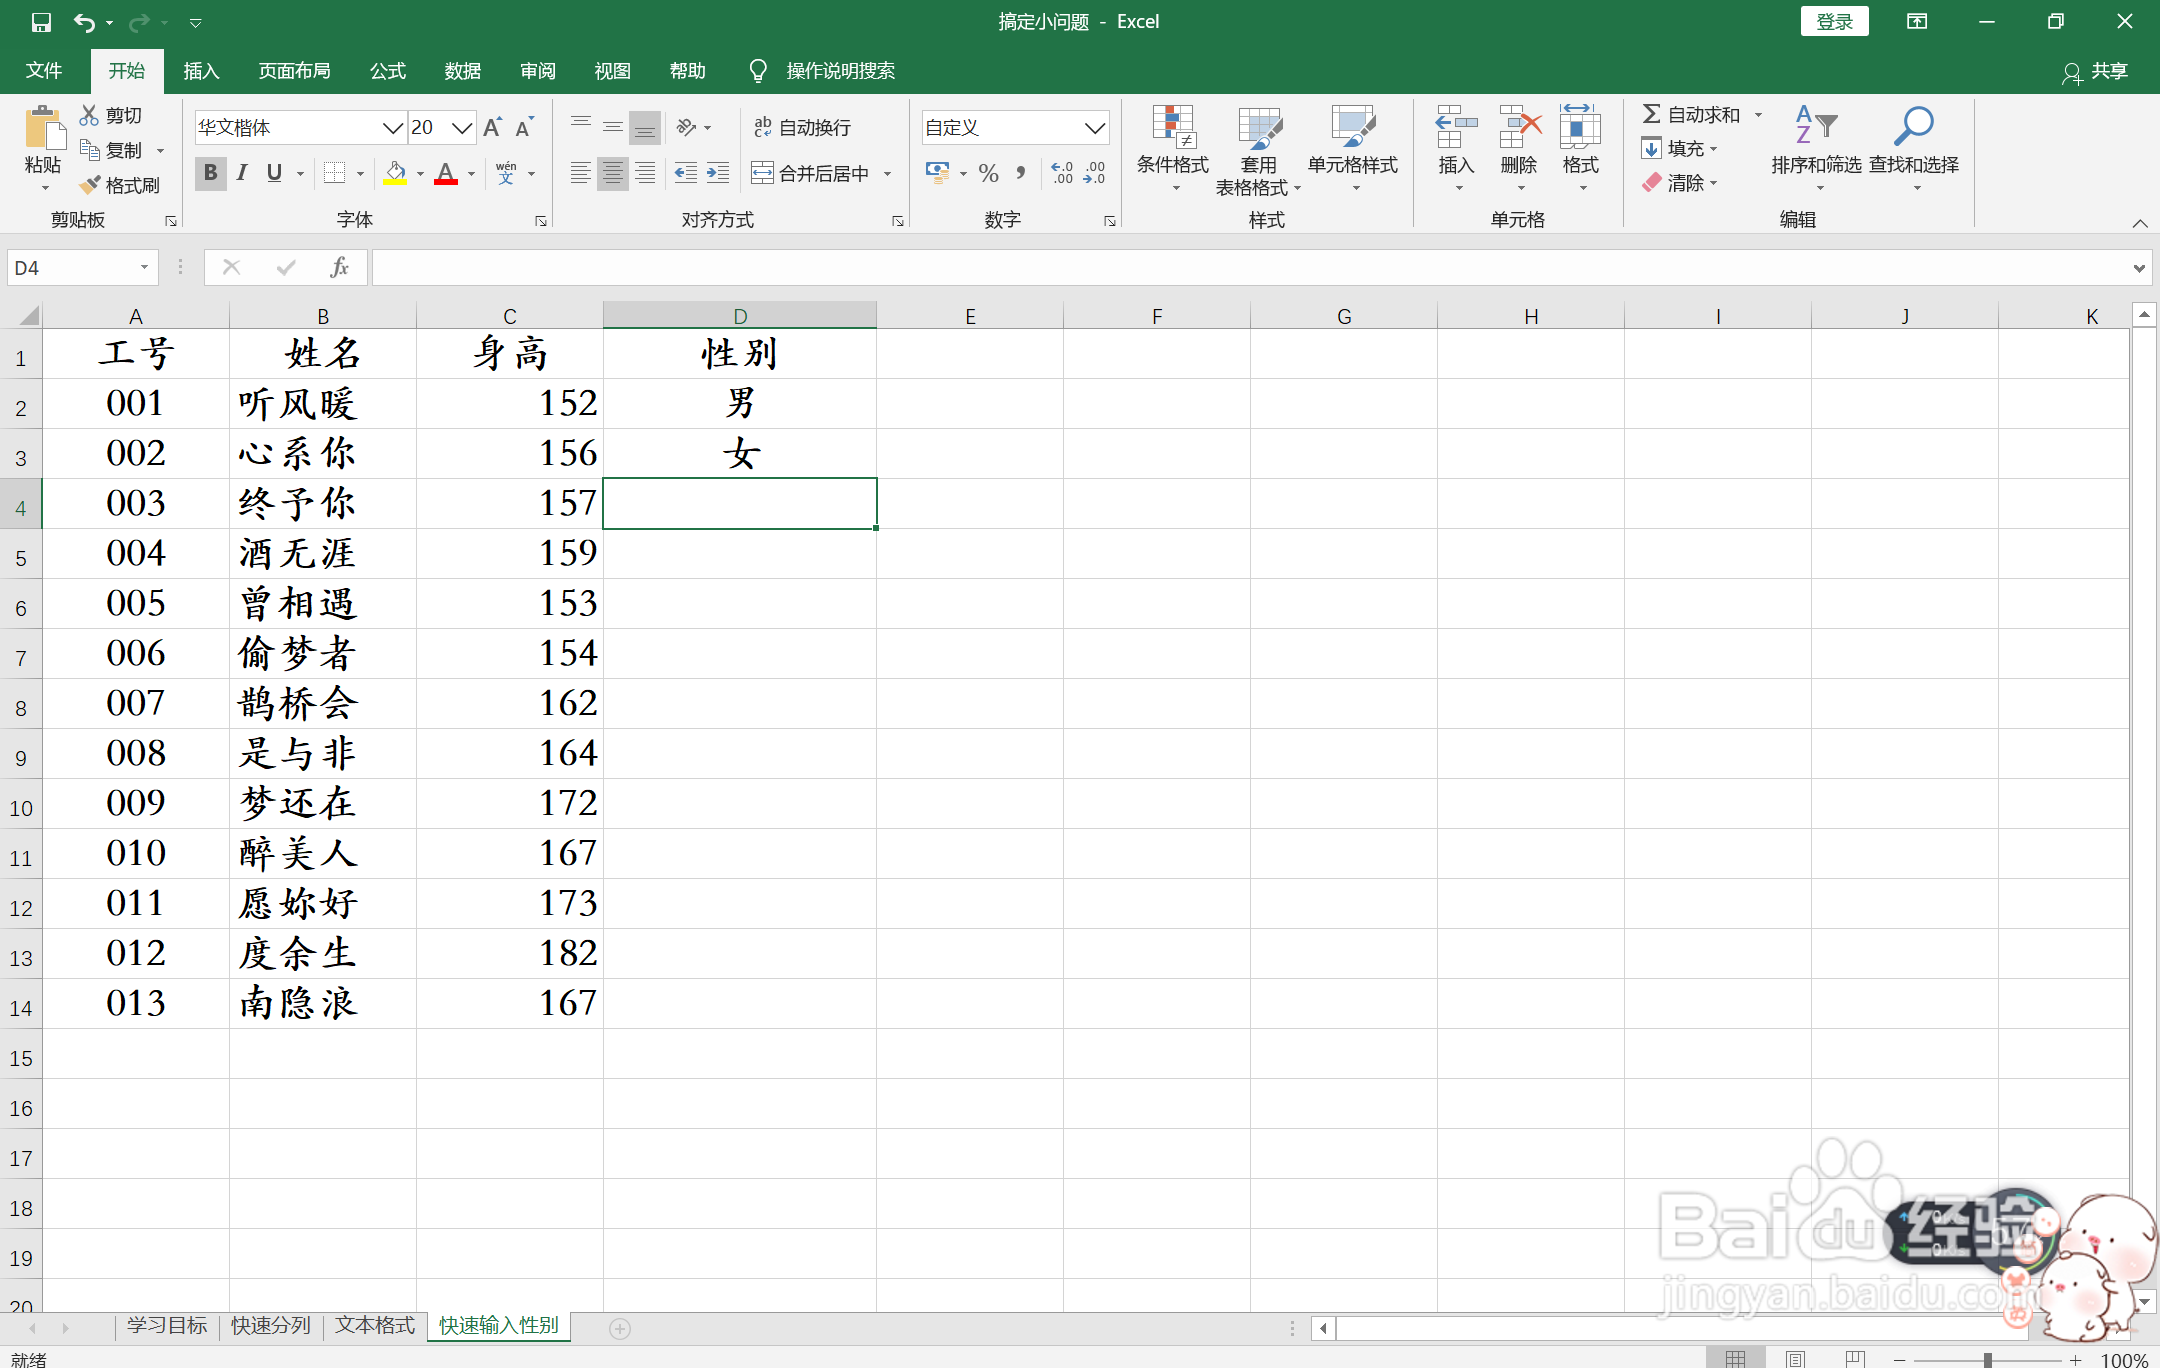2160x1368 pixels.
Task: Toggle Wrap Text (自动换行)
Action: [802, 128]
